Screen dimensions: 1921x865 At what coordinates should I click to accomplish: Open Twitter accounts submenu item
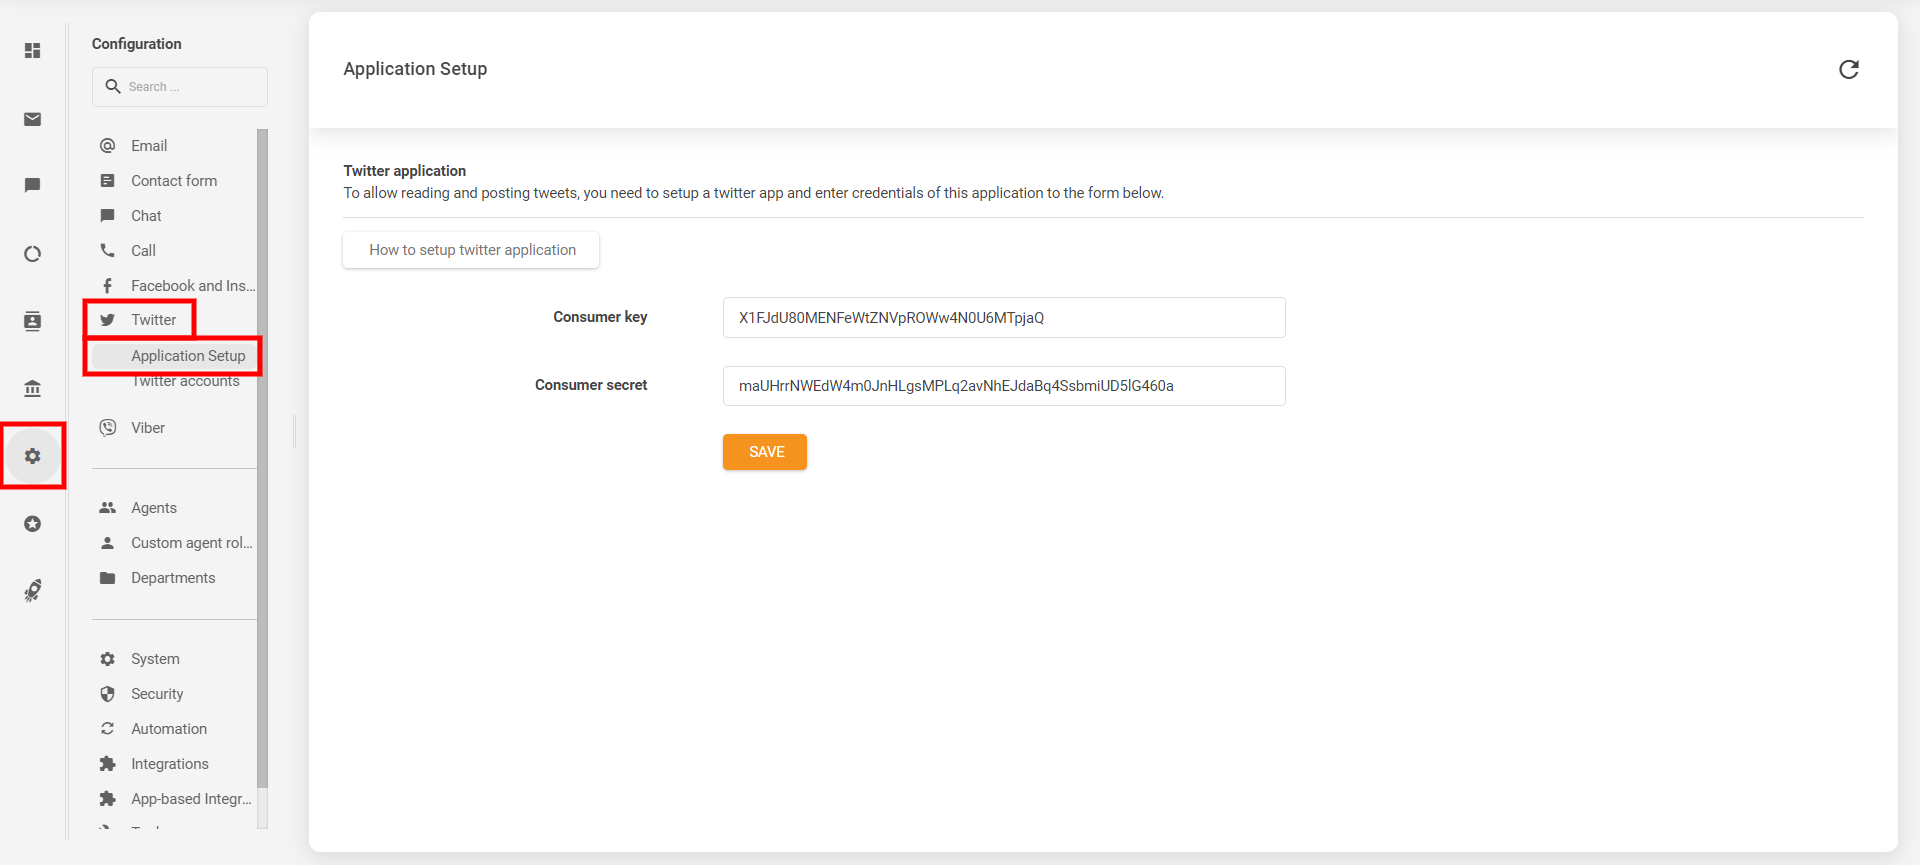click(x=186, y=382)
